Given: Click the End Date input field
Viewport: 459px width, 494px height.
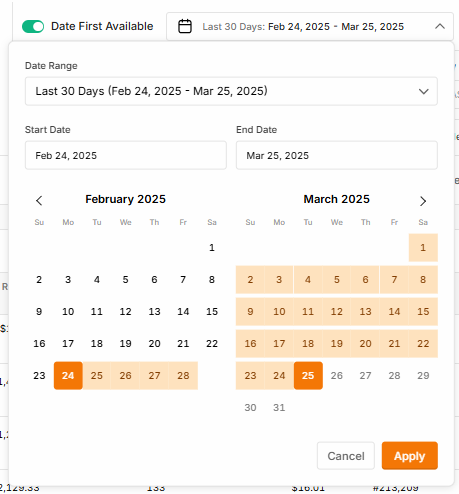Looking at the screenshot, I should (337, 155).
